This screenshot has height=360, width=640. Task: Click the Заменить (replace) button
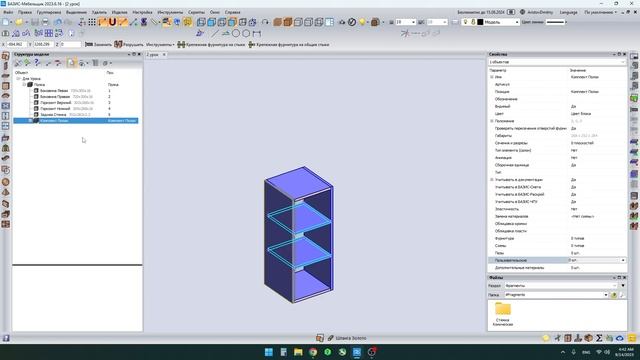98,44
